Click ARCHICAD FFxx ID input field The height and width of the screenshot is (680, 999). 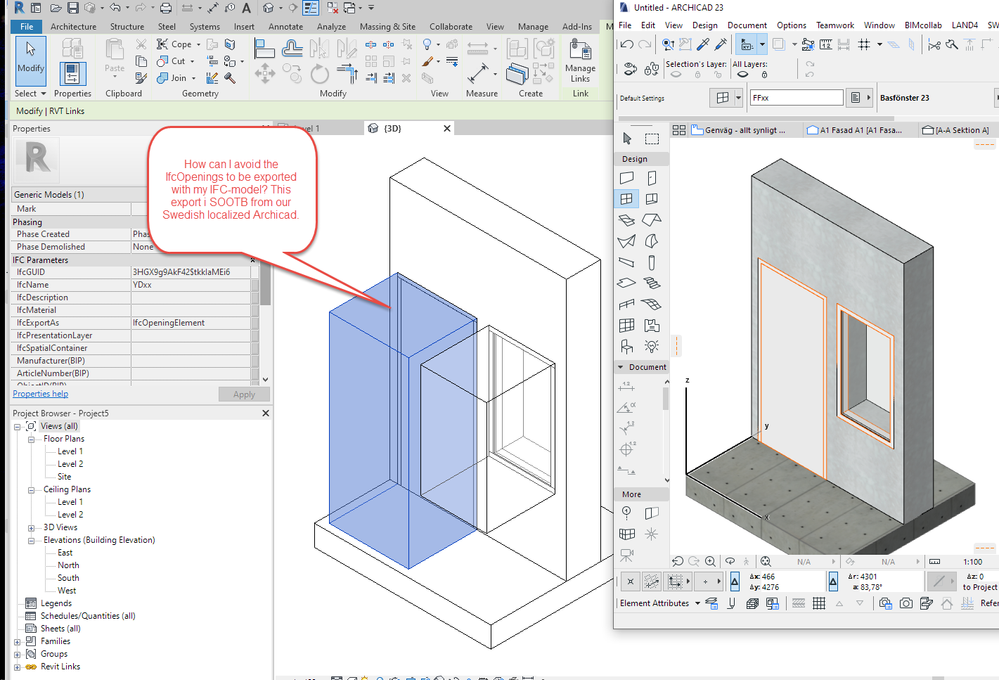pyautogui.click(x=796, y=98)
